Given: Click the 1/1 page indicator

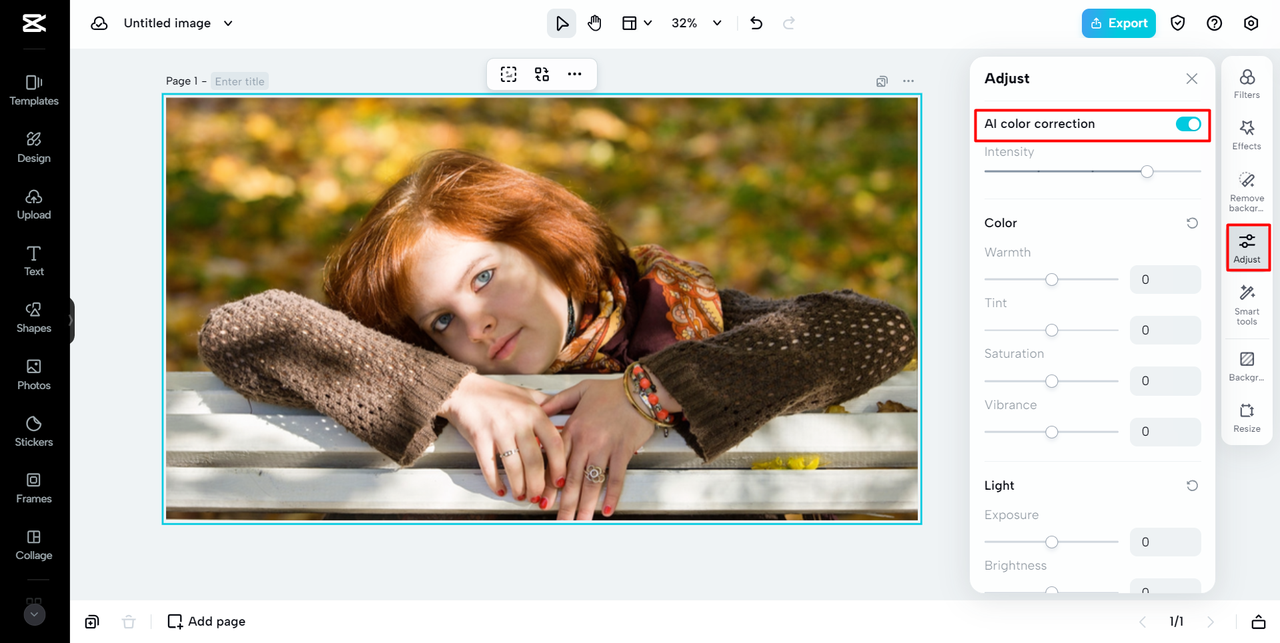Looking at the screenshot, I should [1177, 622].
